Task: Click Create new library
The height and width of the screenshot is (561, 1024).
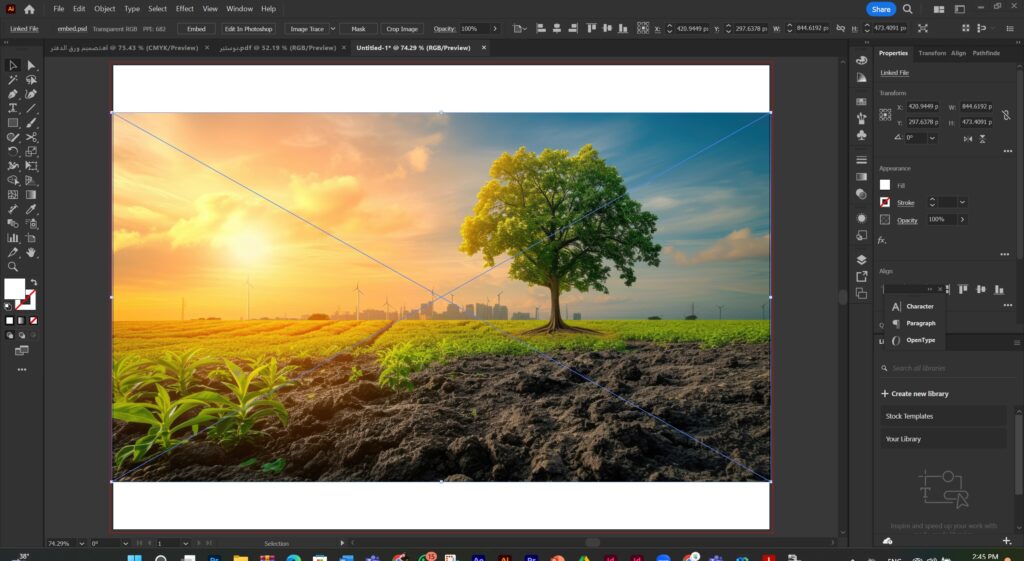Action: pyautogui.click(x=915, y=394)
